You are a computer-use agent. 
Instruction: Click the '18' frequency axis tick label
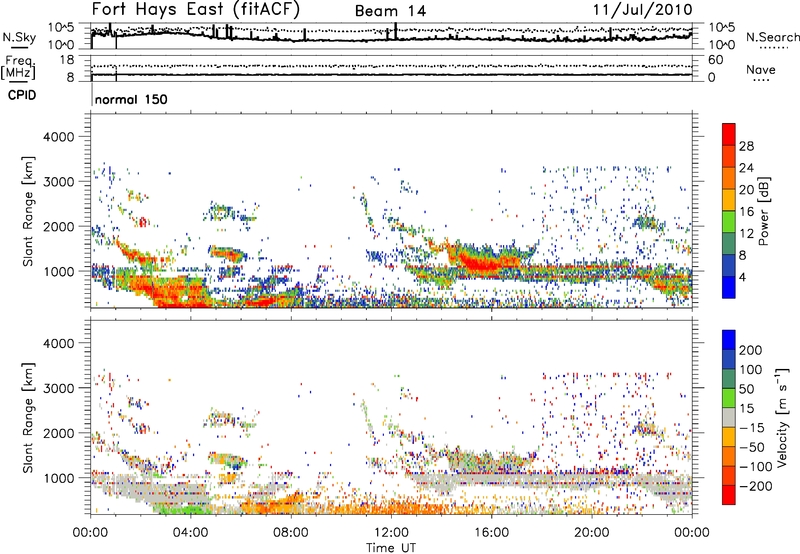point(67,60)
